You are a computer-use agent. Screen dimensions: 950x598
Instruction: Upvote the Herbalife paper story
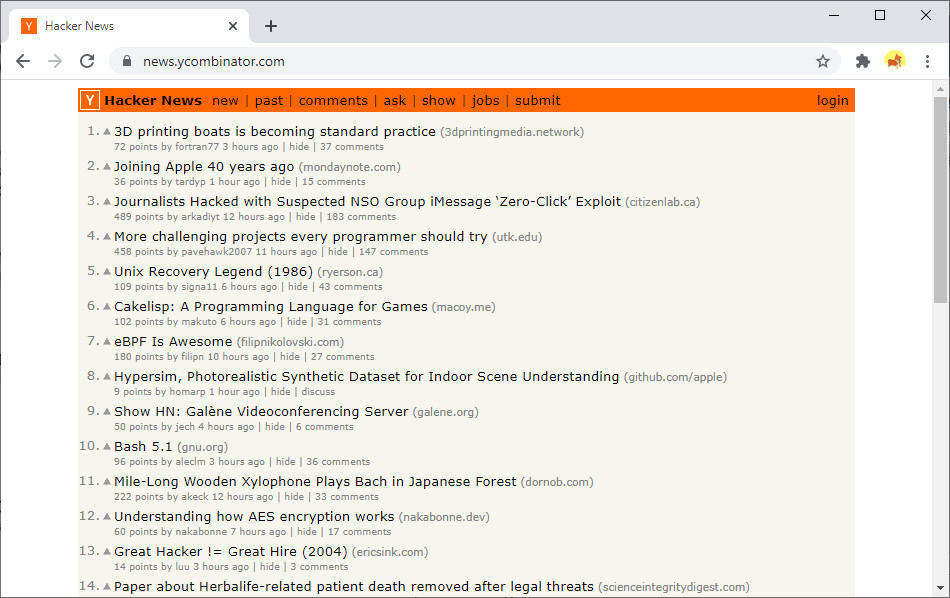[107, 586]
